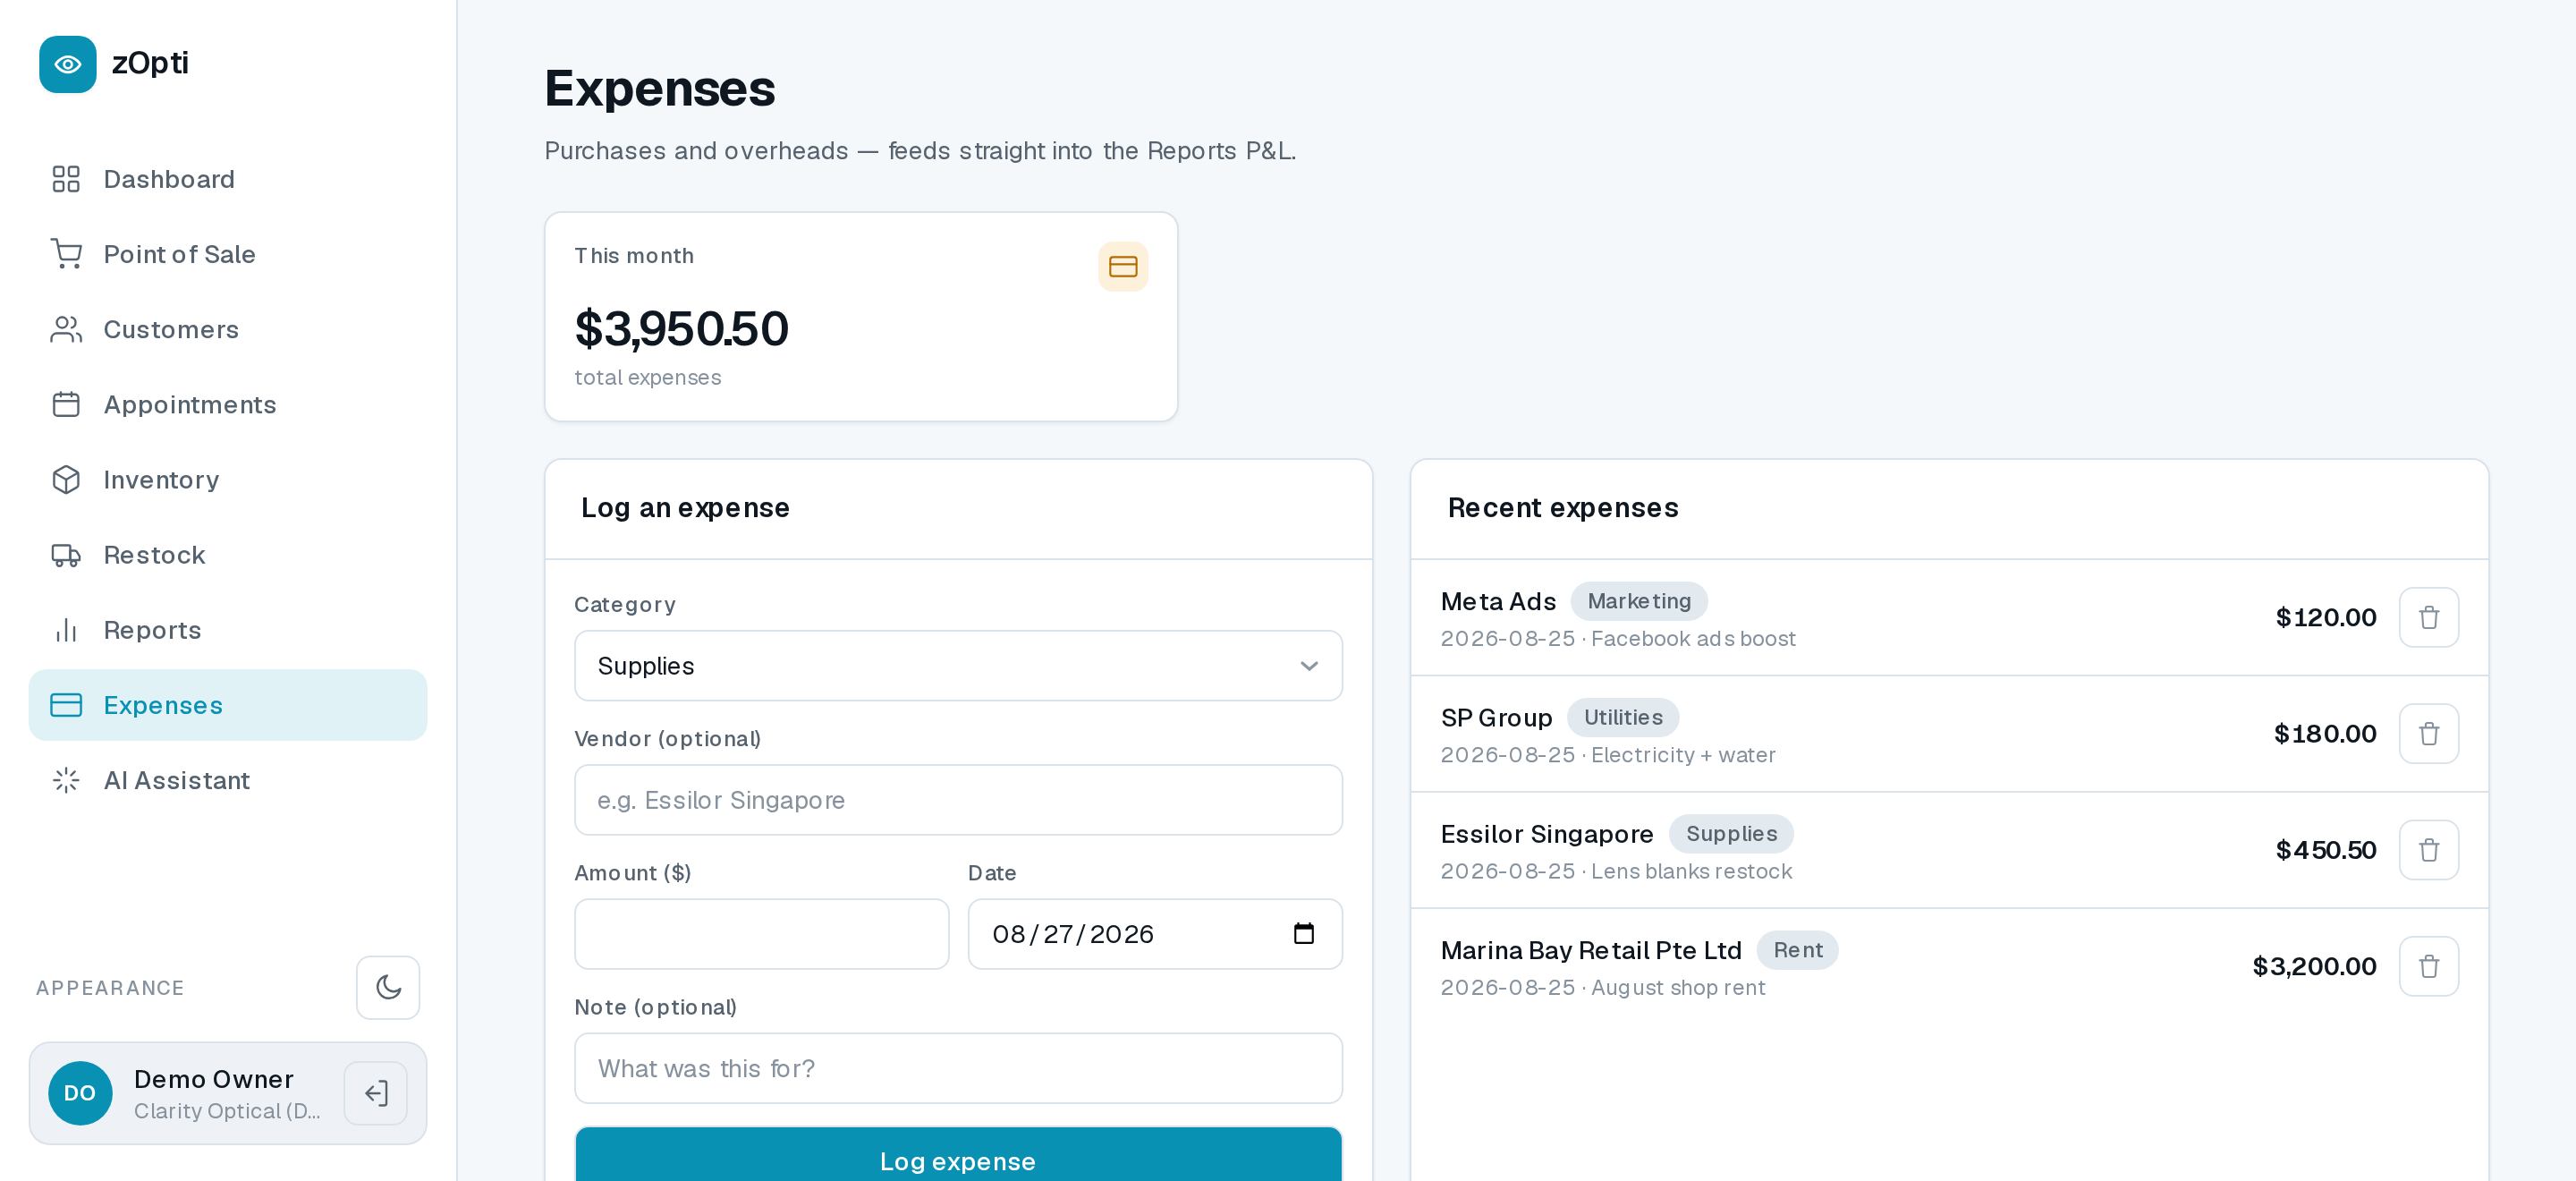Open the calendar picker icon in Date field
The image size is (2576, 1181).
click(1303, 933)
